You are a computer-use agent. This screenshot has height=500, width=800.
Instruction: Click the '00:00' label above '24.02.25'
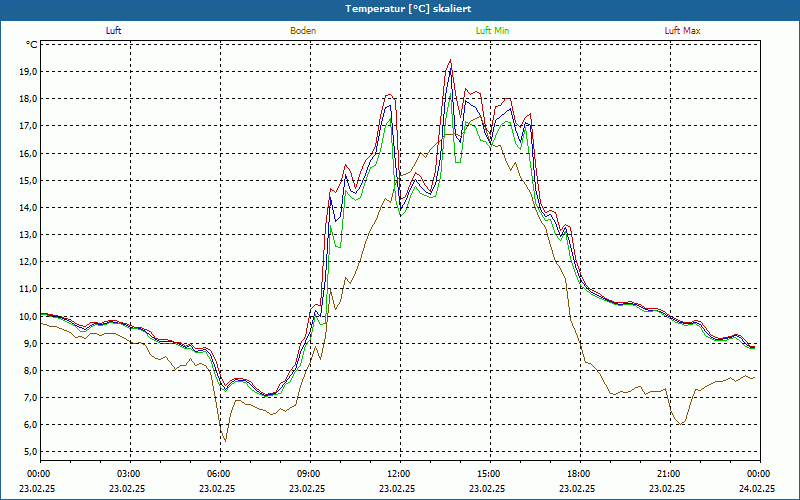[x=760, y=474]
